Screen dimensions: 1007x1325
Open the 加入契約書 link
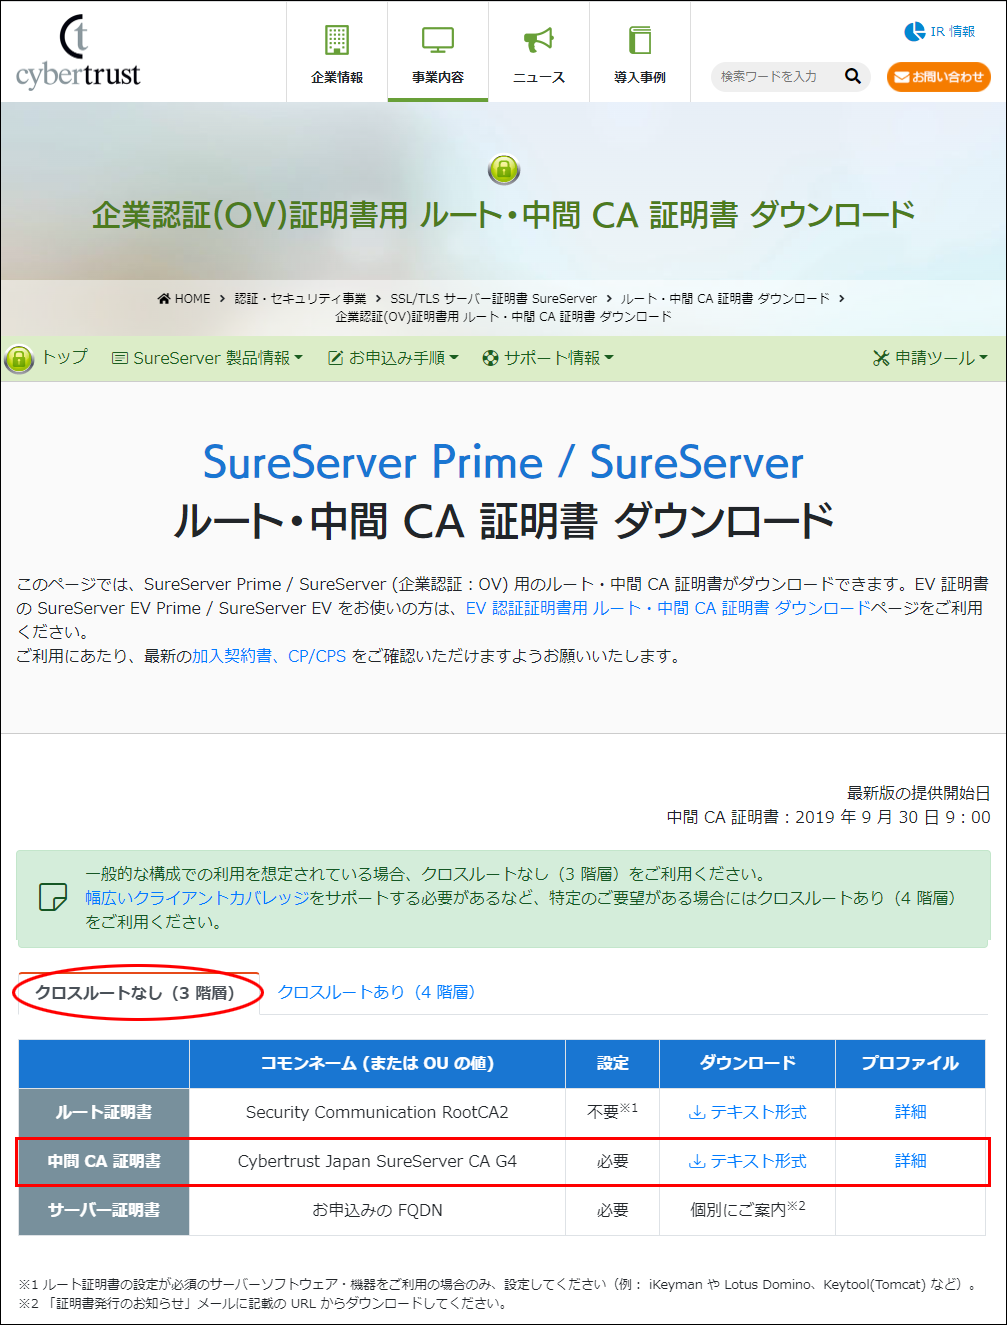pyautogui.click(x=232, y=656)
